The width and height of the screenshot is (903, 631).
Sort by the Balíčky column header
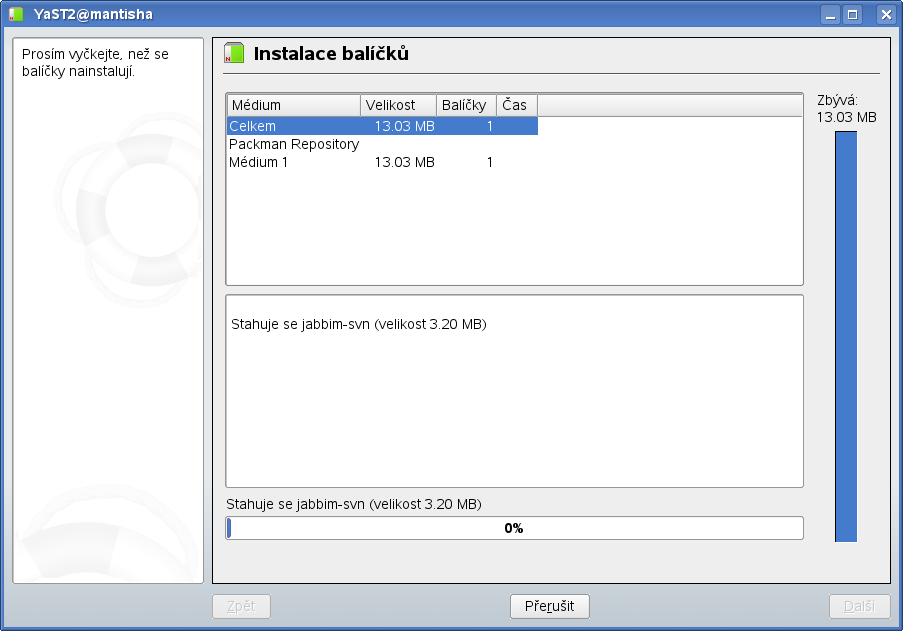coord(466,105)
